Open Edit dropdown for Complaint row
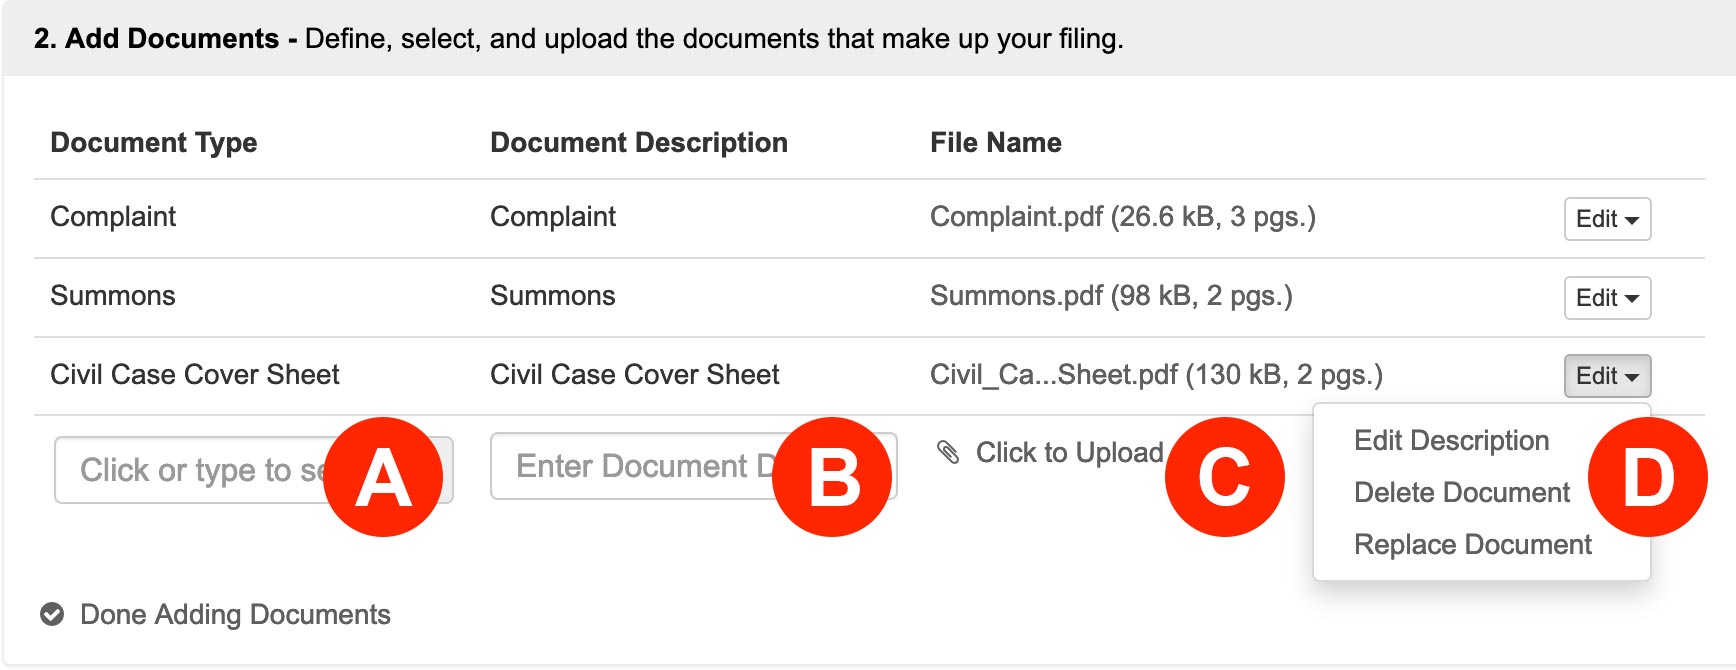Screen dimensions: 1736x670 tap(1607, 219)
